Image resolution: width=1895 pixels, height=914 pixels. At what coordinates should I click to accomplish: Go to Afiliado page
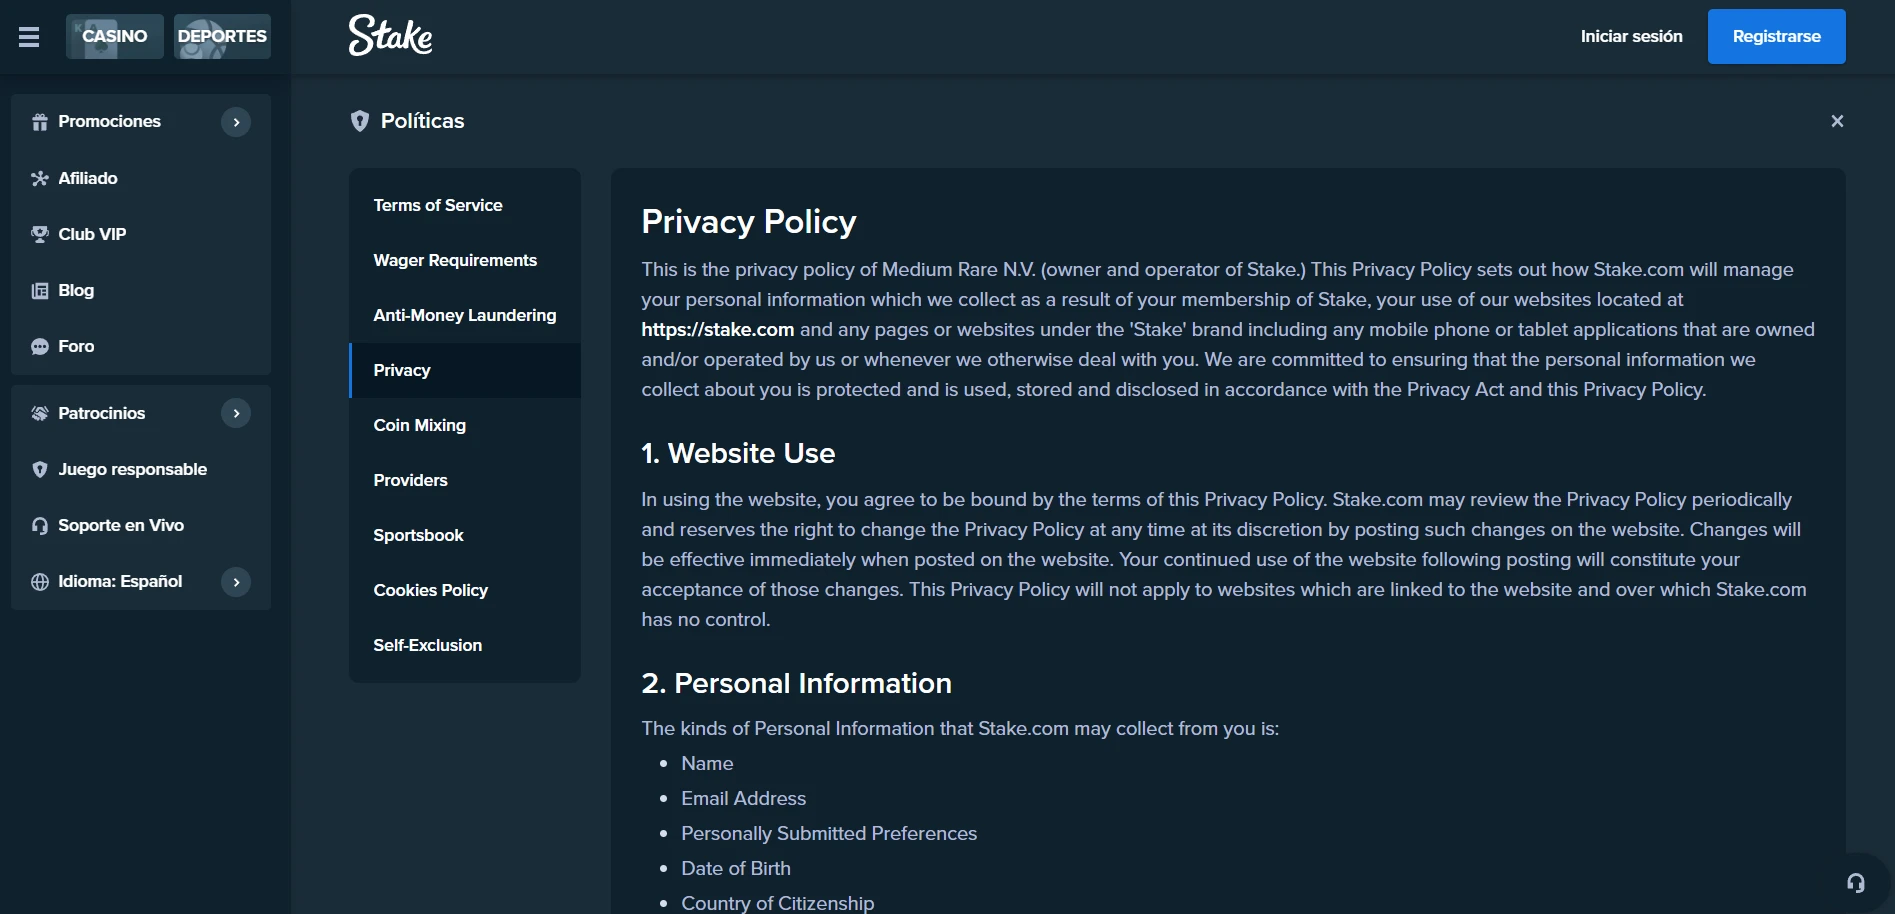[88, 178]
